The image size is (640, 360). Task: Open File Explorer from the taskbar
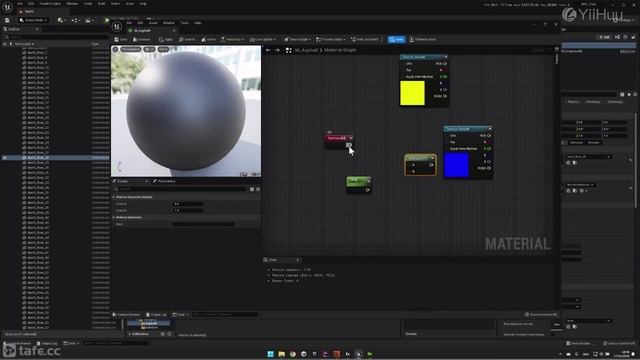(282, 354)
